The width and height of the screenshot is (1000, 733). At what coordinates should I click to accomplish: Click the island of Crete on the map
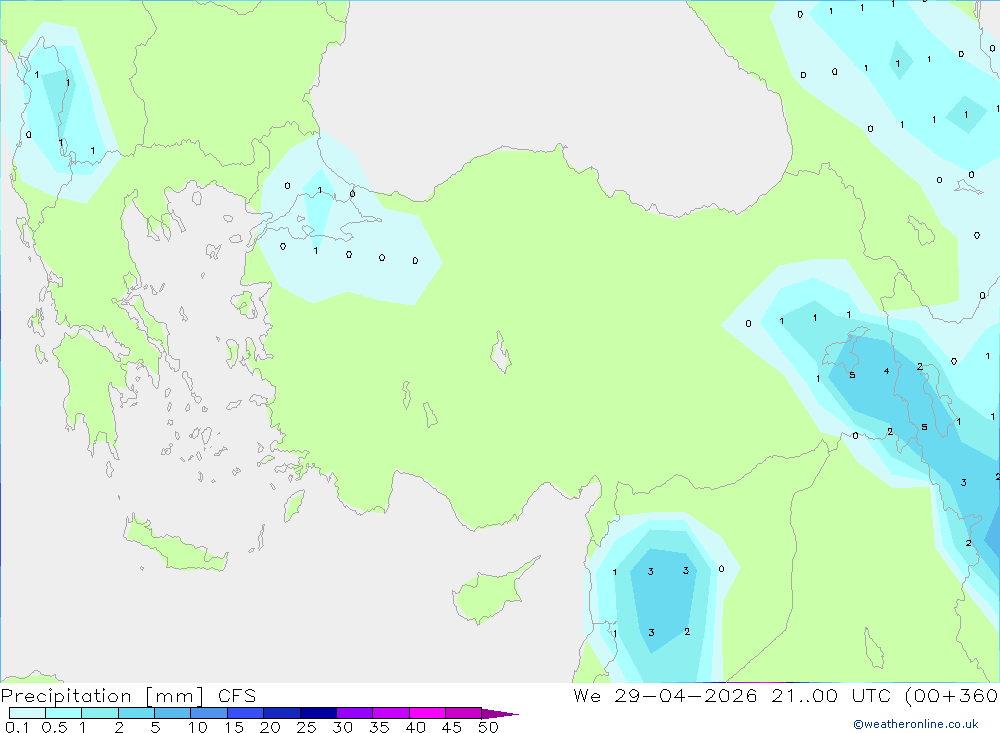point(174,545)
